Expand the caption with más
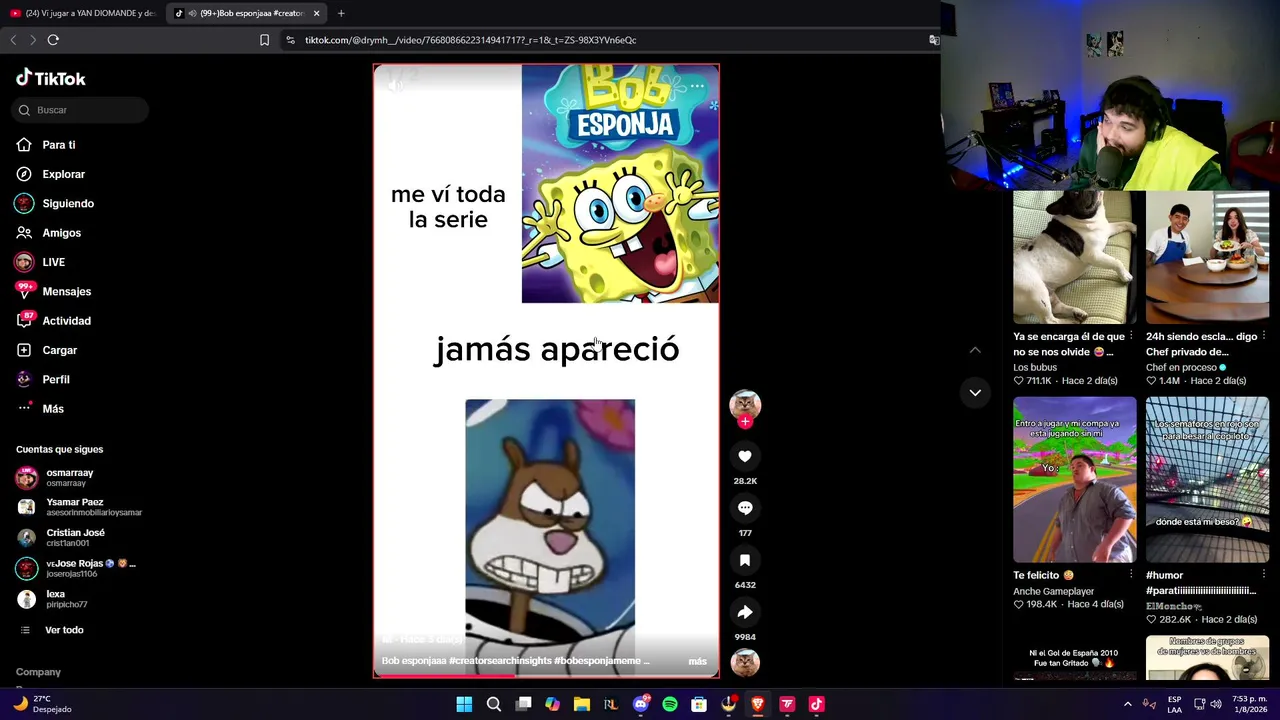1280x720 pixels. pos(697,661)
